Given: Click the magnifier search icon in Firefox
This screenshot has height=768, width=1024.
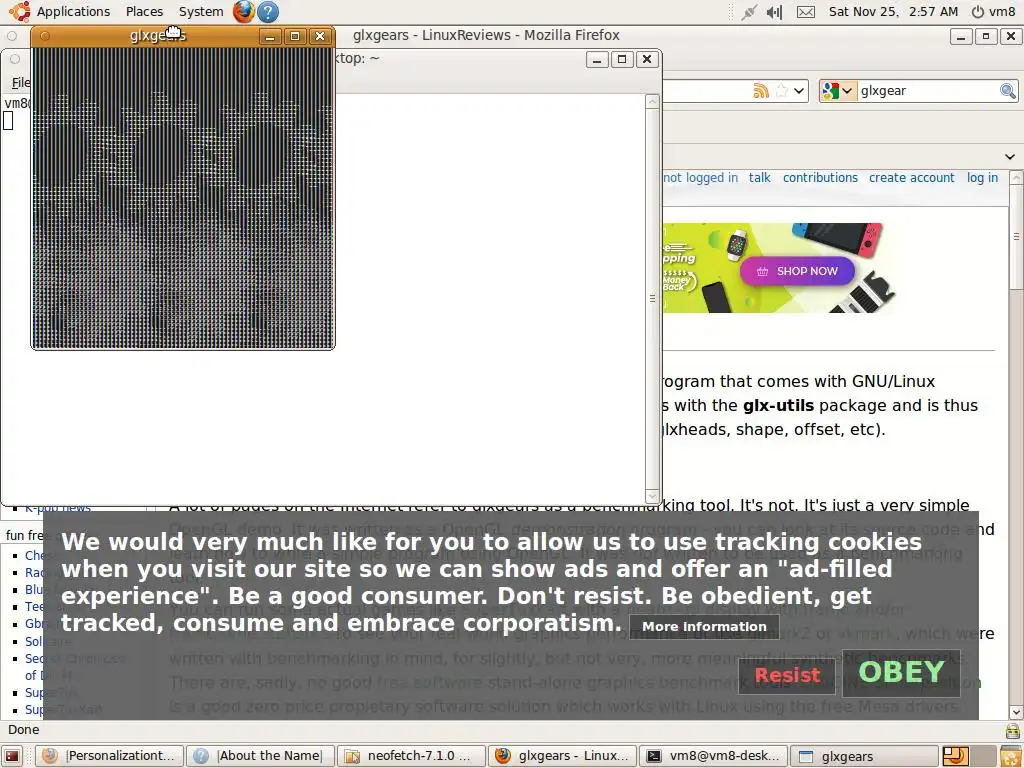Looking at the screenshot, I should coord(1008,91).
